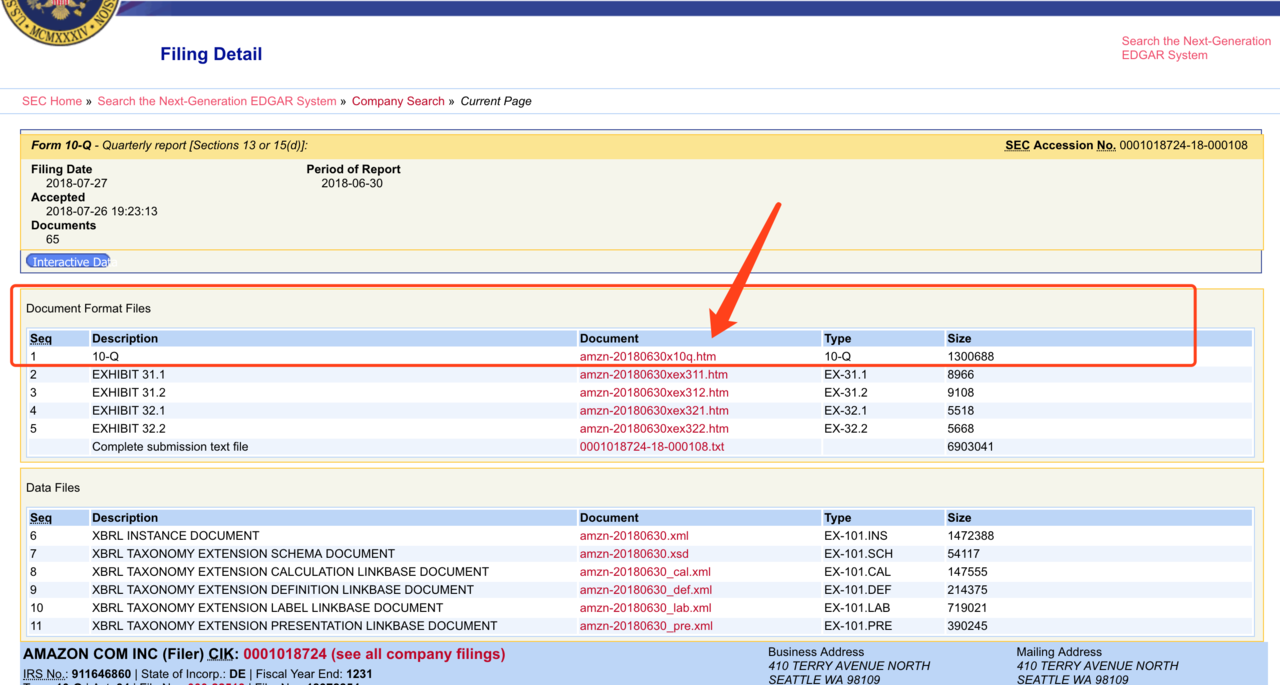Select accepted time 2018-07-26 19:23:13
1280x685 pixels.
coord(102,211)
